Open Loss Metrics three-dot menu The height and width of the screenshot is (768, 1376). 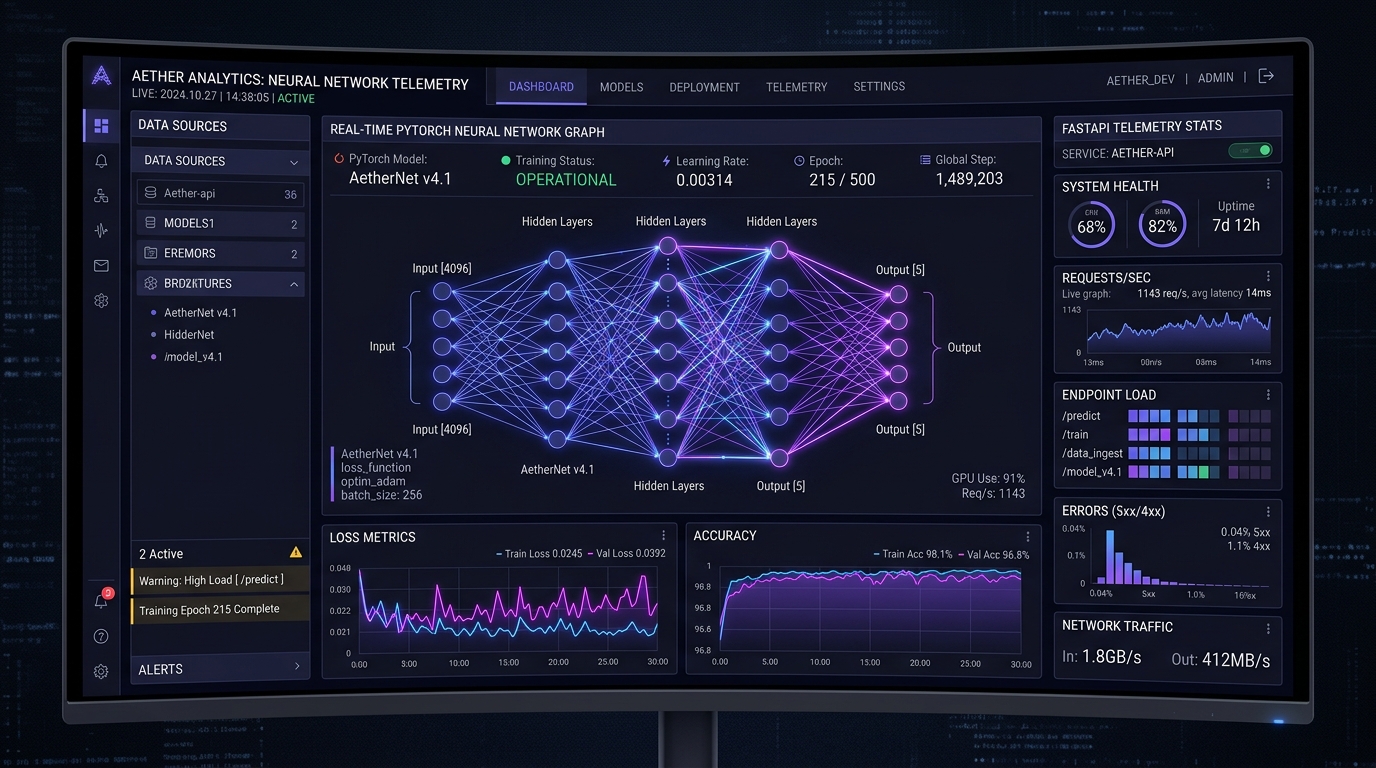click(x=663, y=536)
